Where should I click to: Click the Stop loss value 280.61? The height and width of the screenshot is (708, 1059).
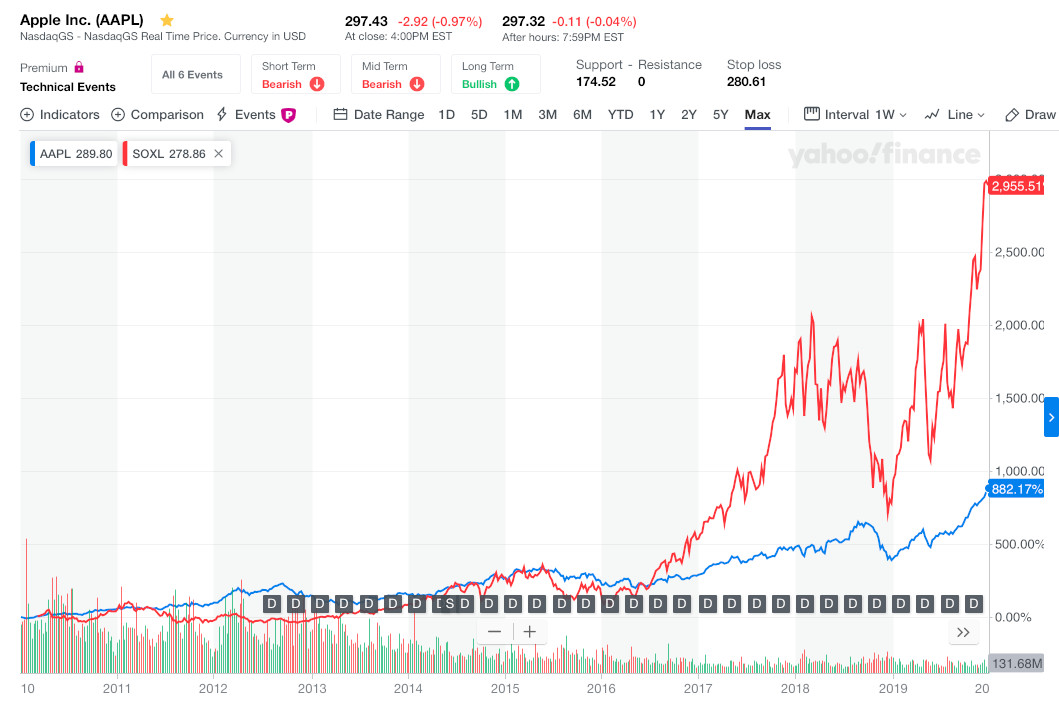pos(746,82)
